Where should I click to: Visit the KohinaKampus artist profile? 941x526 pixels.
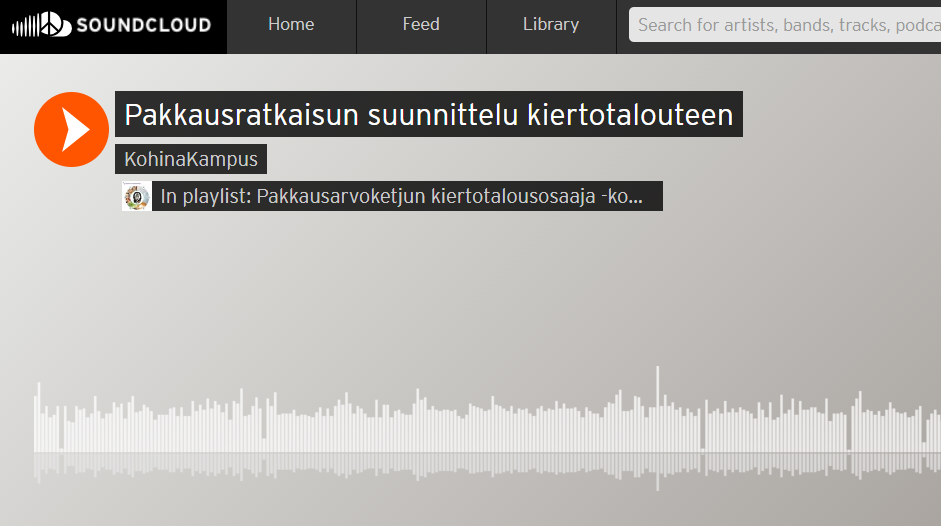[x=191, y=159]
